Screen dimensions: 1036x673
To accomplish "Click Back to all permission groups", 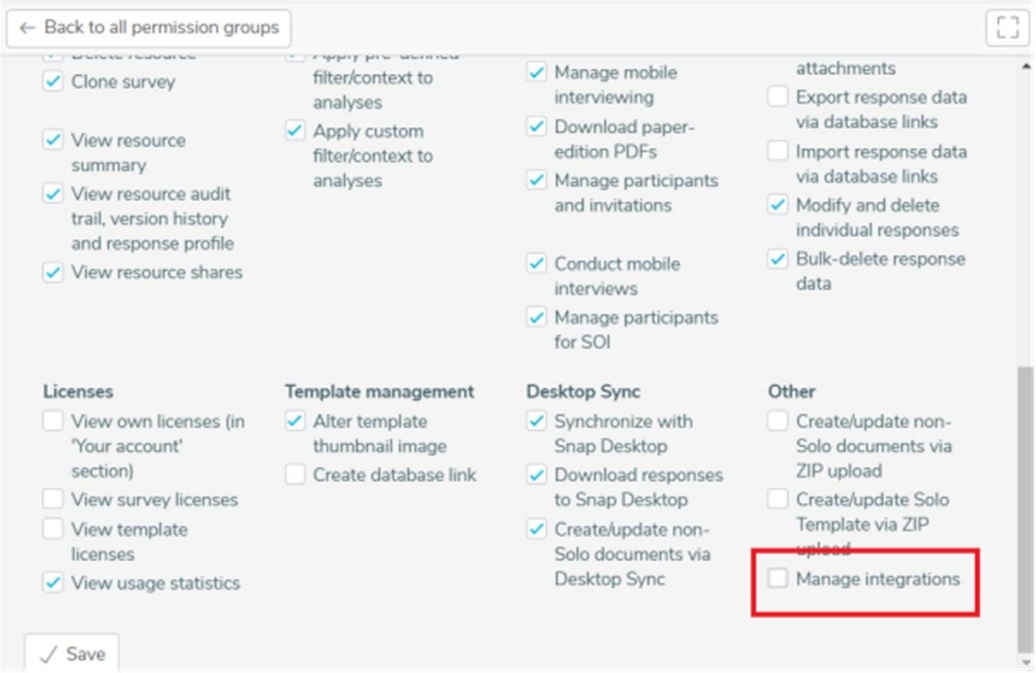I will coord(149,28).
